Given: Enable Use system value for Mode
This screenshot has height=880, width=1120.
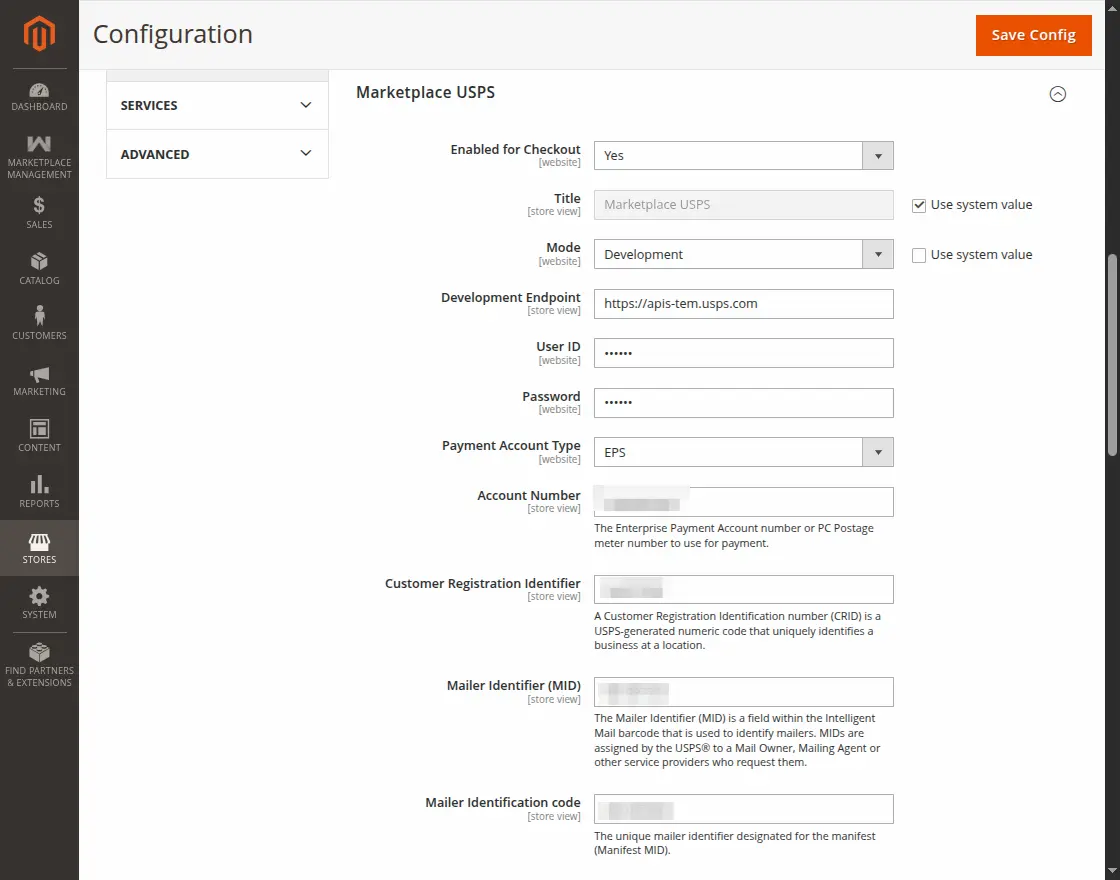Looking at the screenshot, I should click(x=919, y=255).
